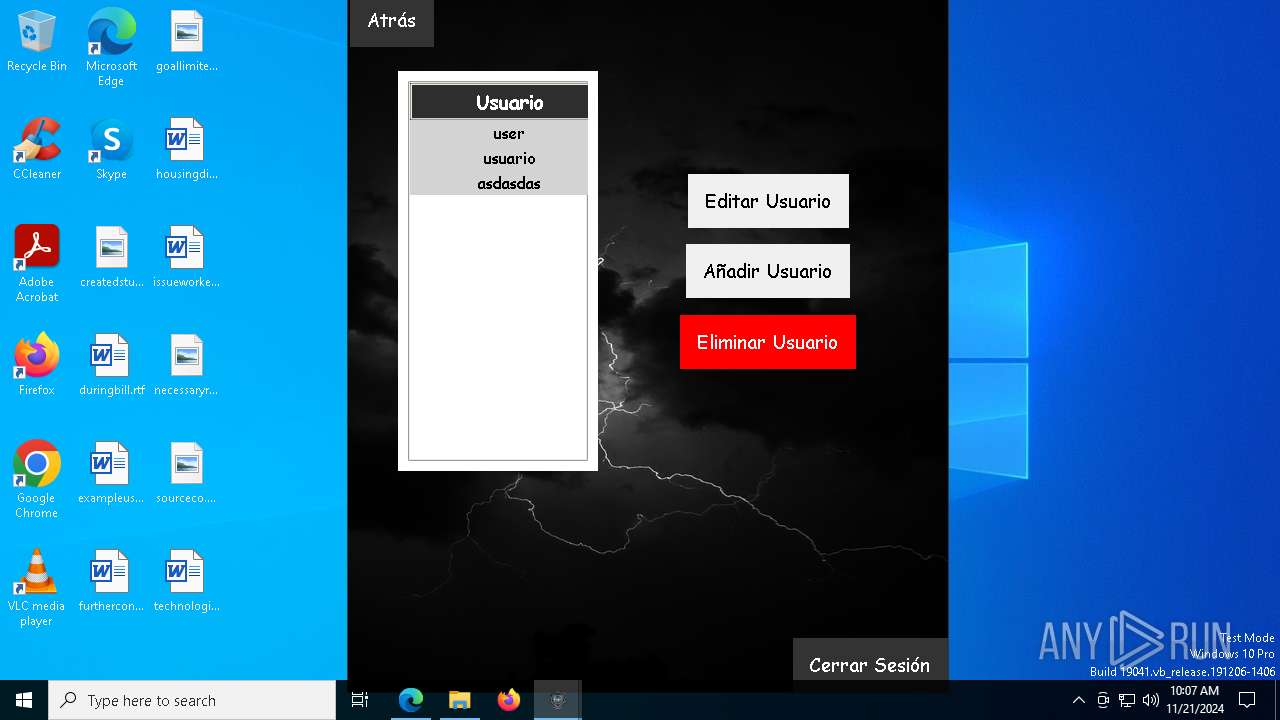Launch Firefox from the taskbar

click(509, 700)
